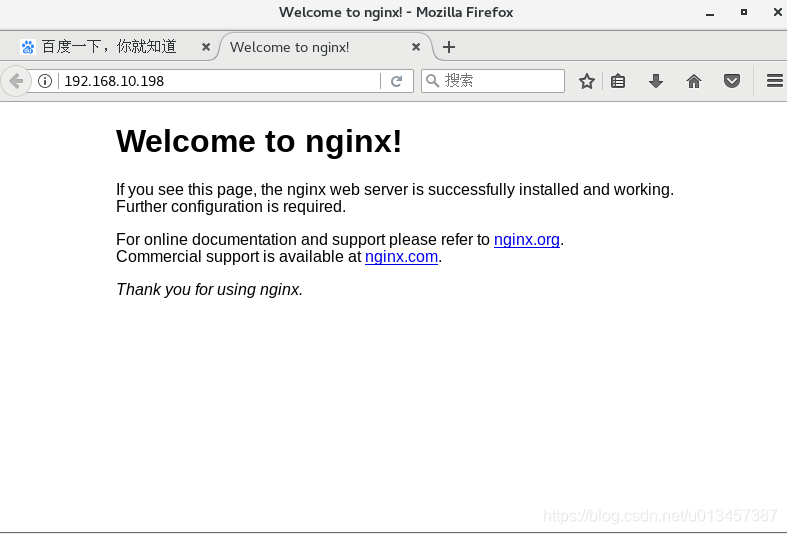Save page to Pocket icon
Screen dimensions: 787x534
pyautogui.click(x=732, y=81)
